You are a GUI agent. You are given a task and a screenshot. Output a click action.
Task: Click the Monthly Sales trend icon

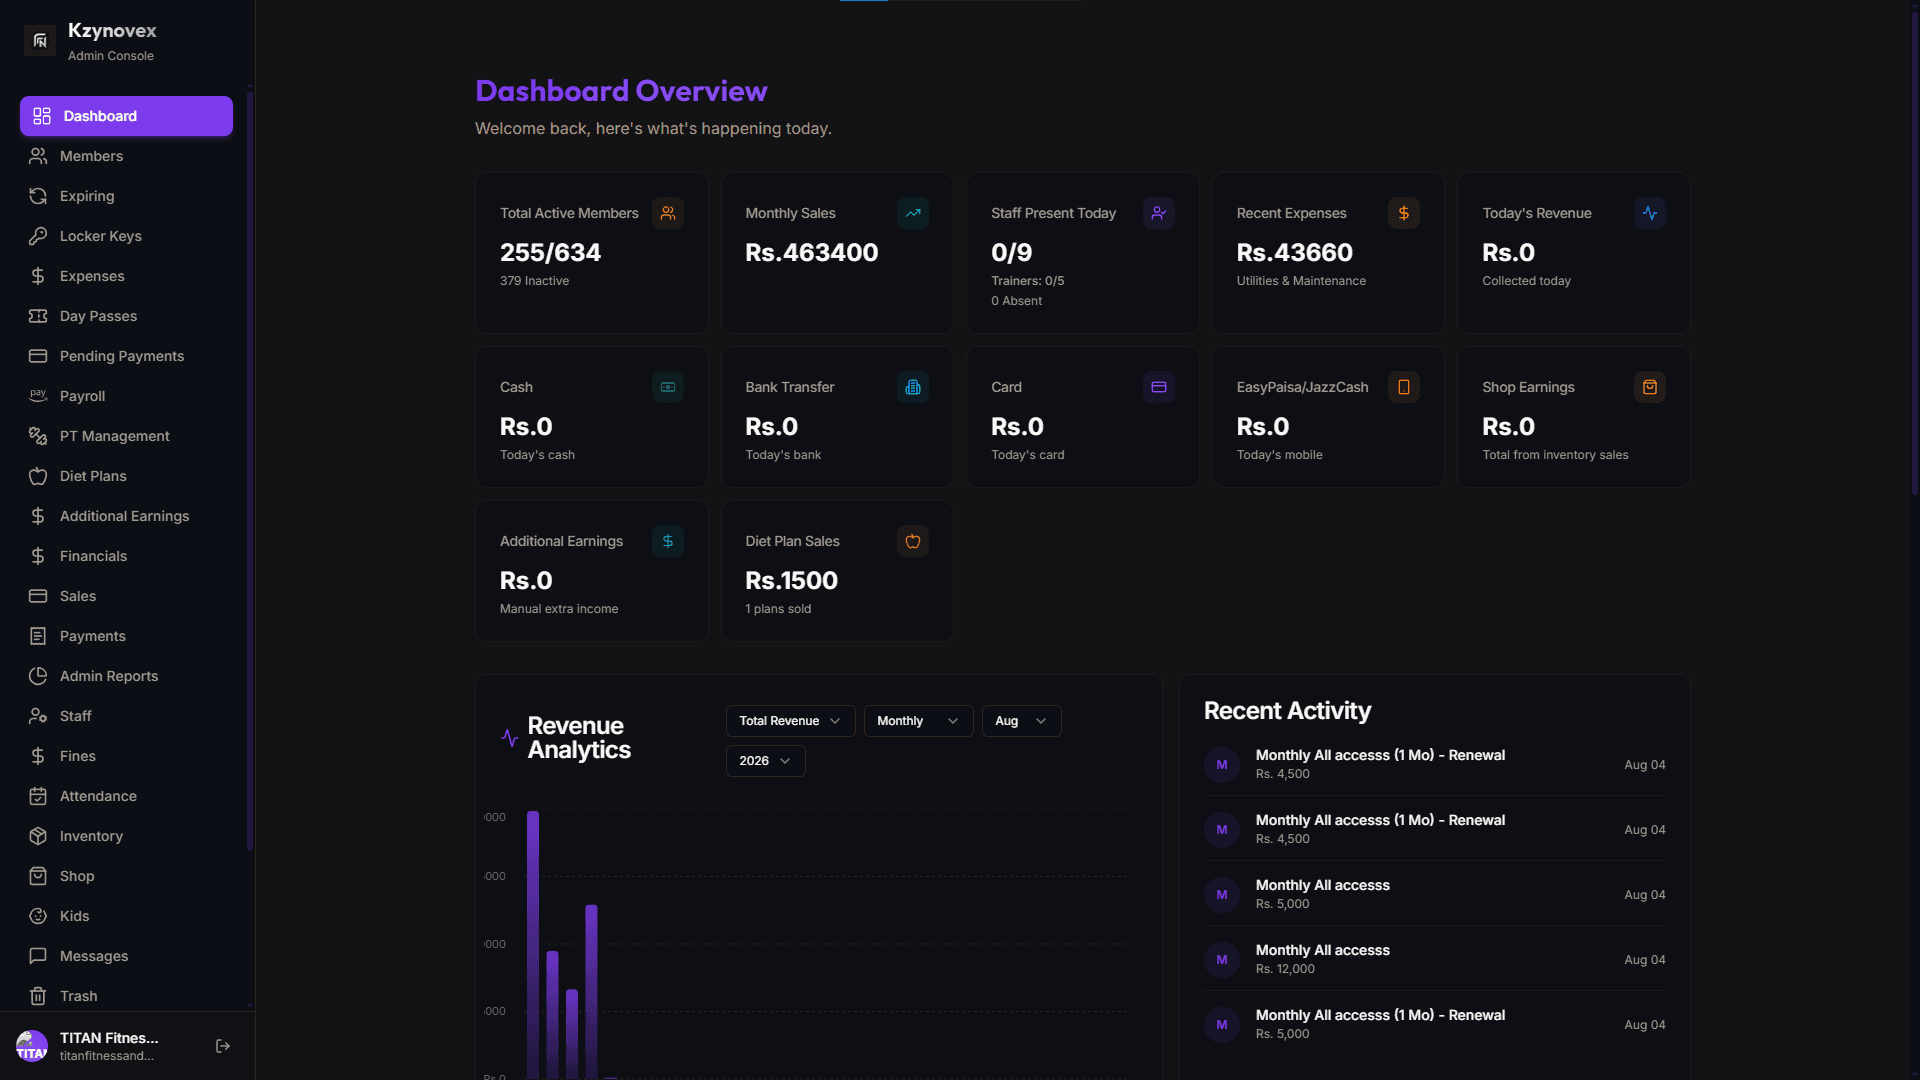(913, 213)
